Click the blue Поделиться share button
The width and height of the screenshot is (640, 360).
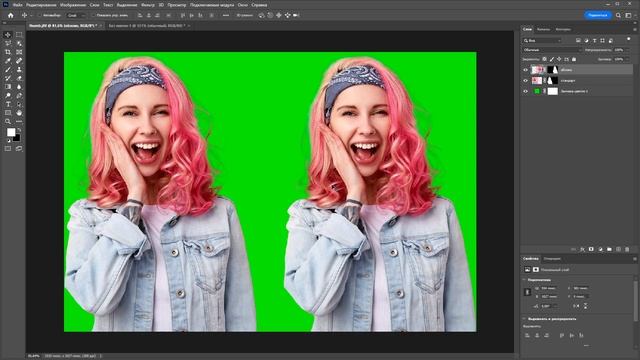[x=598, y=15]
